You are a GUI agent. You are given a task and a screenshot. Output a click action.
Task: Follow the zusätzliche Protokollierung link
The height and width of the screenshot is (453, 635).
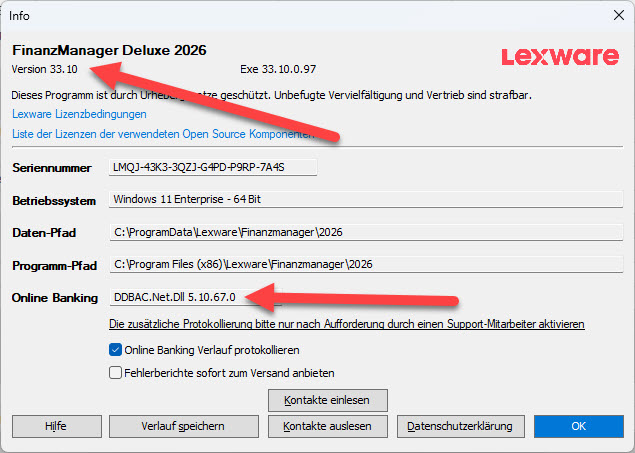(346, 325)
